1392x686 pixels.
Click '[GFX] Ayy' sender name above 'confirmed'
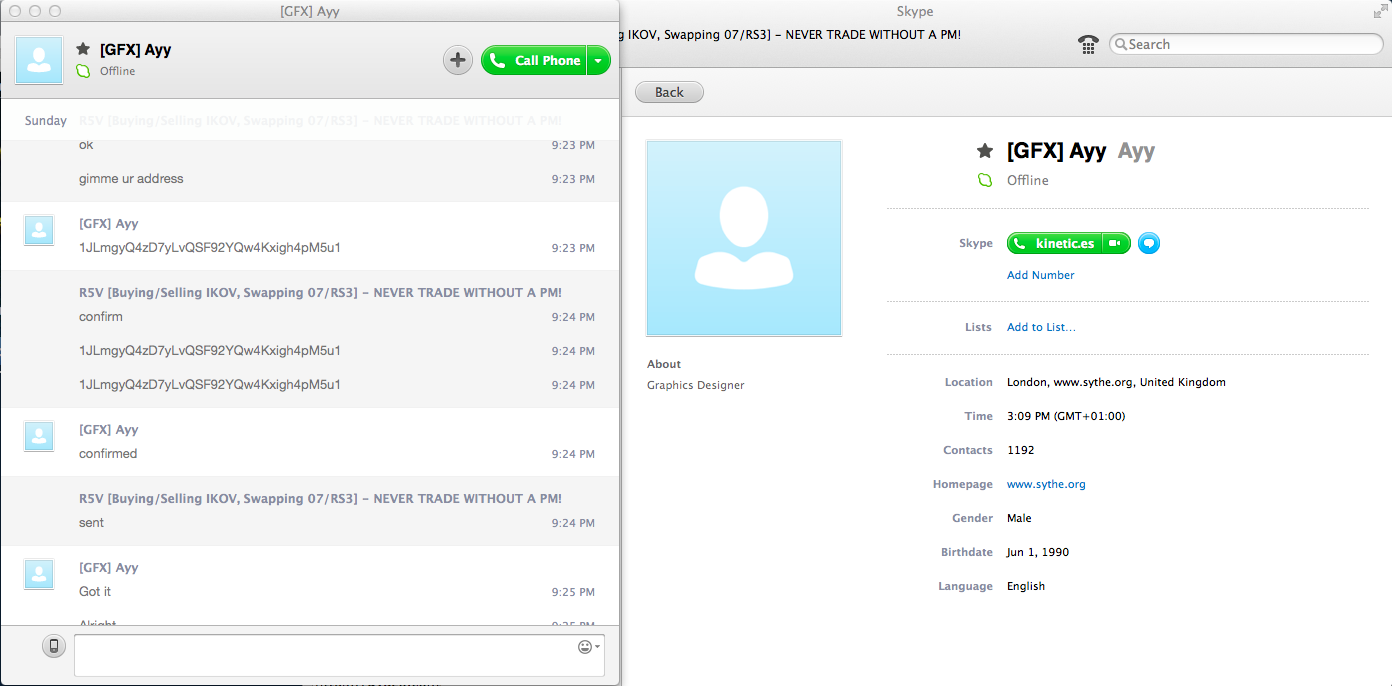click(x=109, y=430)
